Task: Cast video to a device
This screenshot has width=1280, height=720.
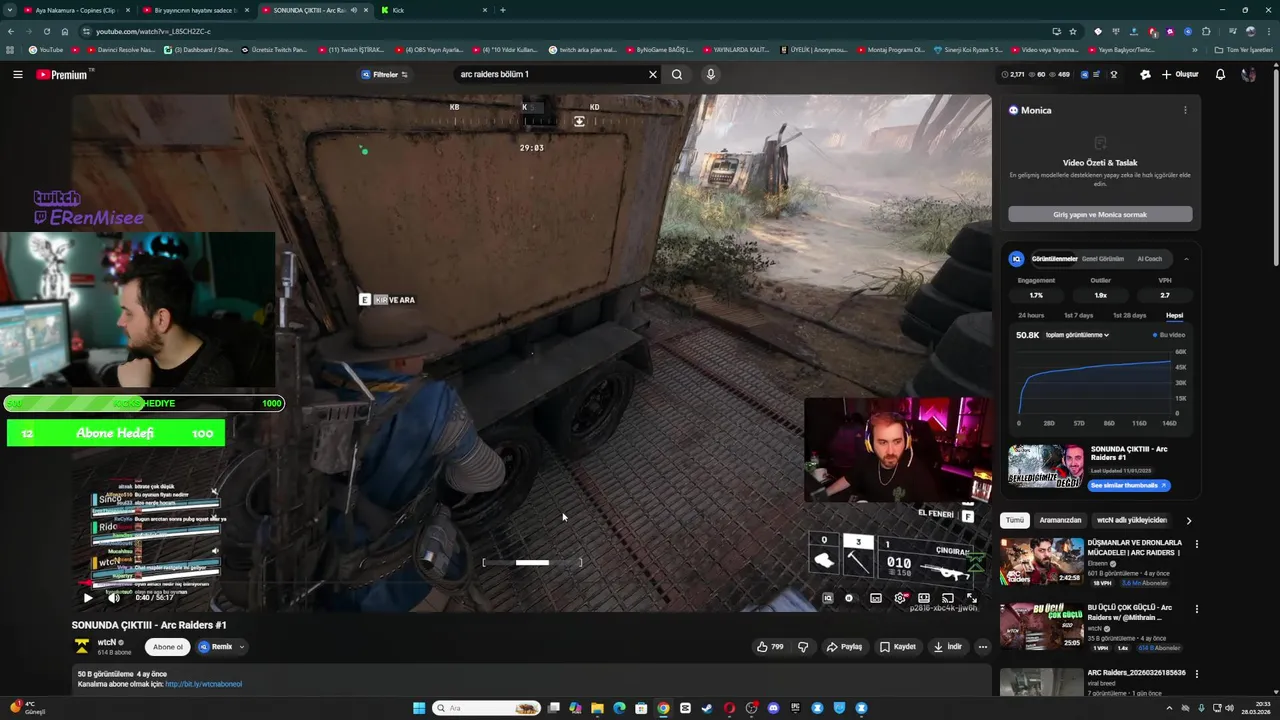Action: [x=948, y=598]
